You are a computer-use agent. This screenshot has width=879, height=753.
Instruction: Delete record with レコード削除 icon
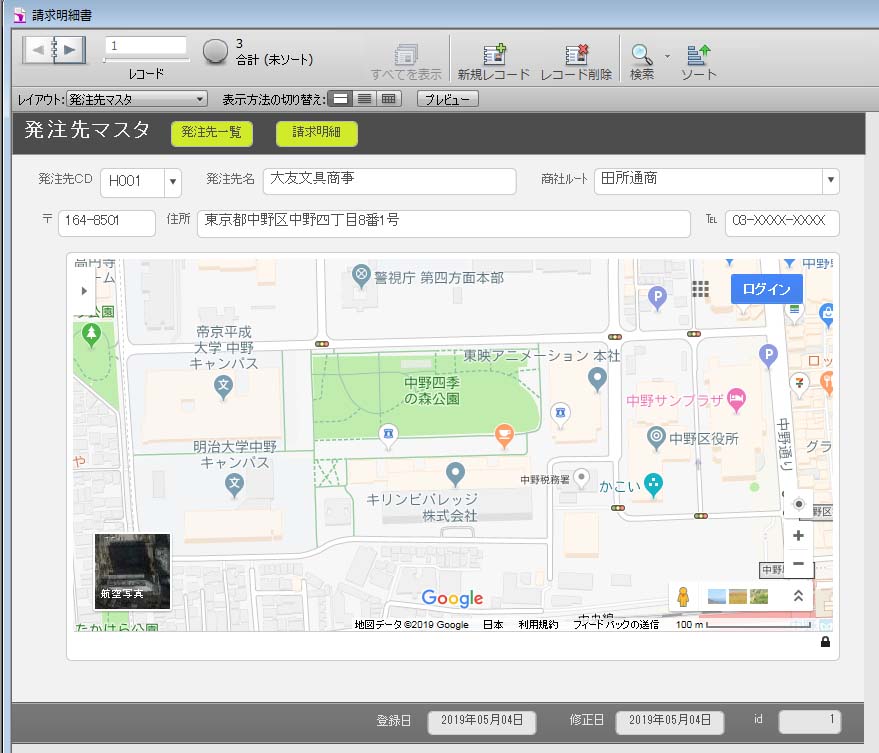pyautogui.click(x=576, y=54)
